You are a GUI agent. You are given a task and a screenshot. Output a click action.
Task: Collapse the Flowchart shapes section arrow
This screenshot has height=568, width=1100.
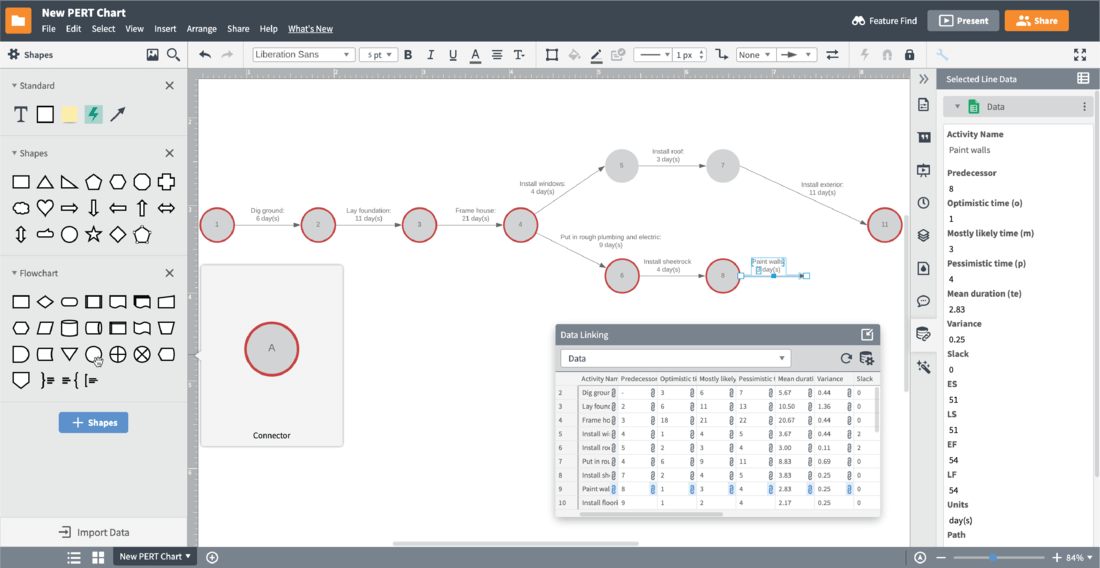click(x=15, y=273)
